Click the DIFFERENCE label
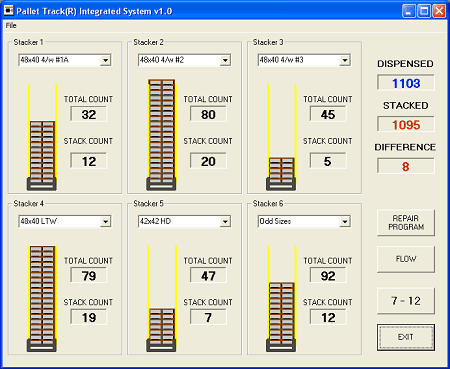This screenshot has height=369, width=450. 405,147
